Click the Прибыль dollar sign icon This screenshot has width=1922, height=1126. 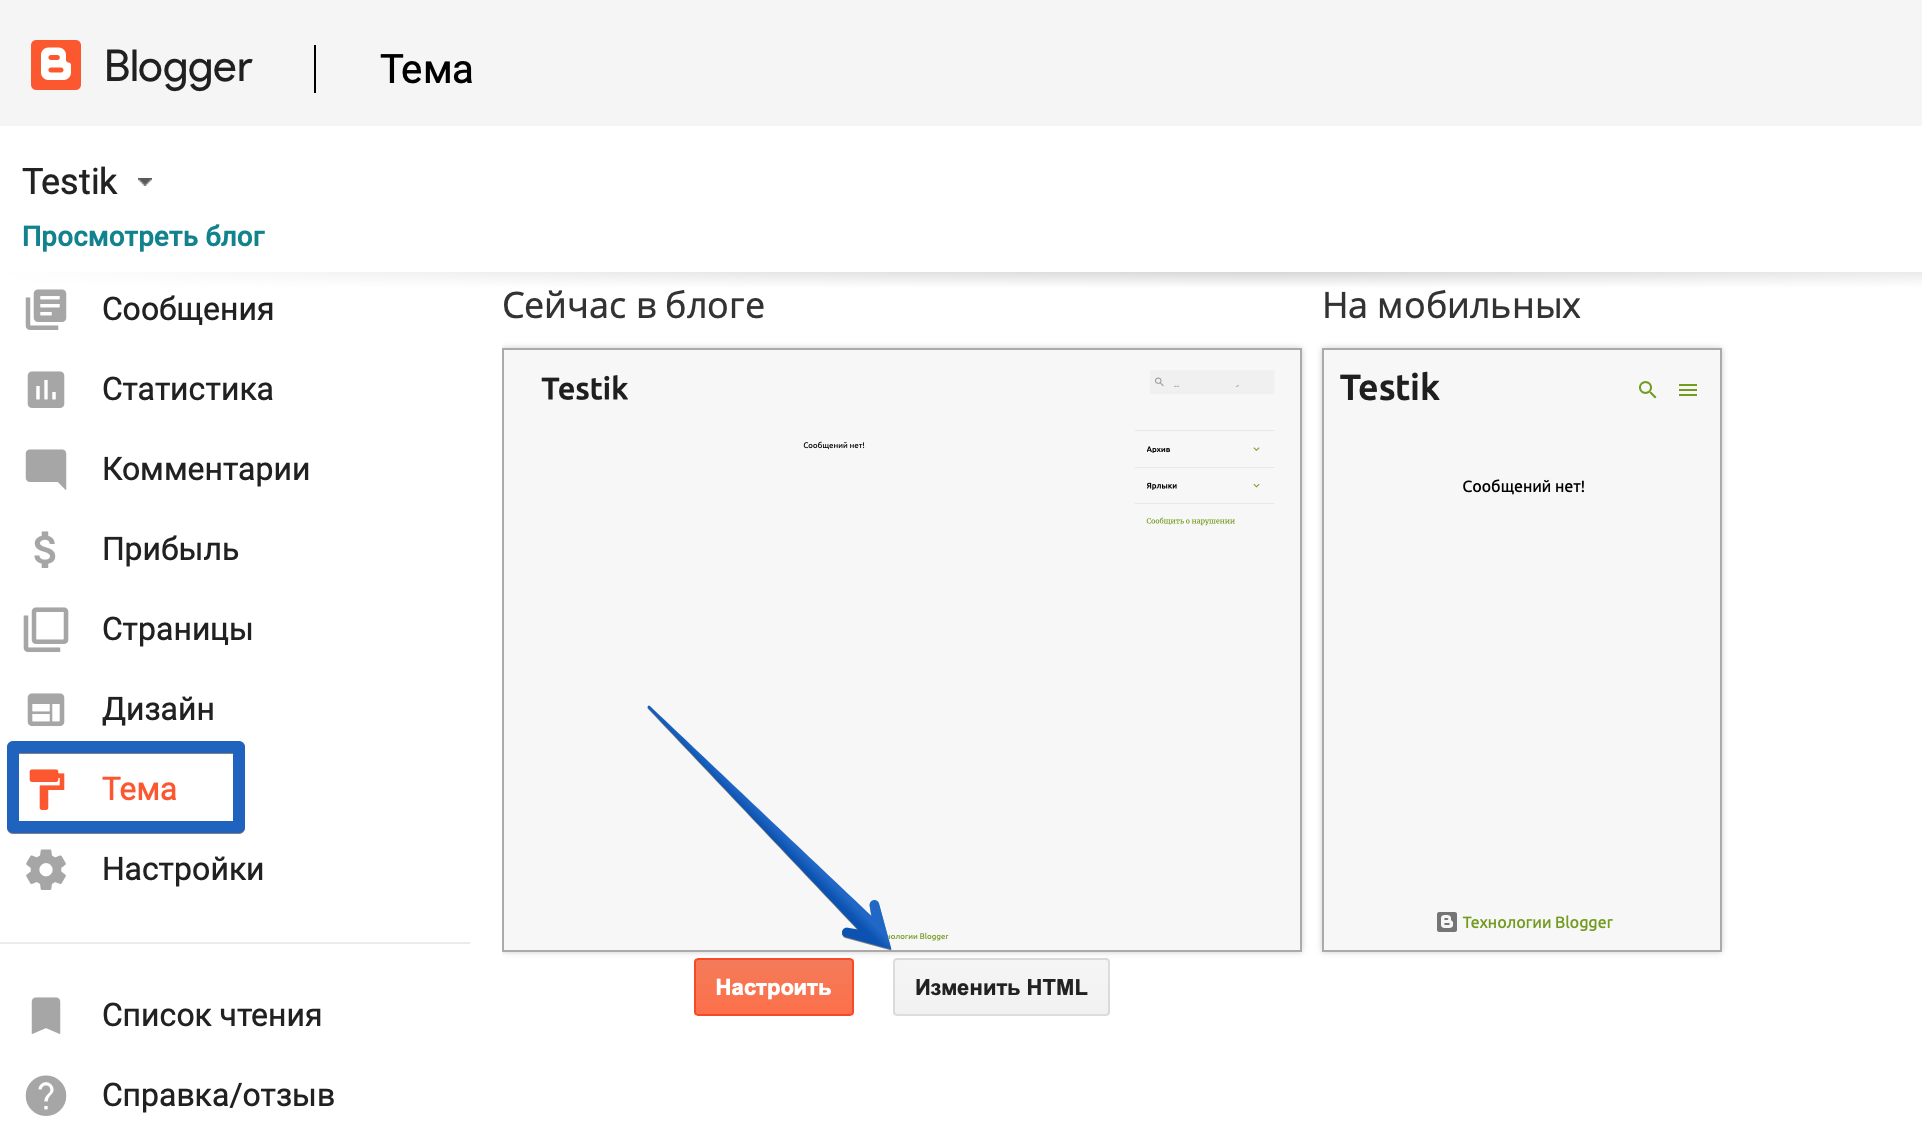coord(45,549)
